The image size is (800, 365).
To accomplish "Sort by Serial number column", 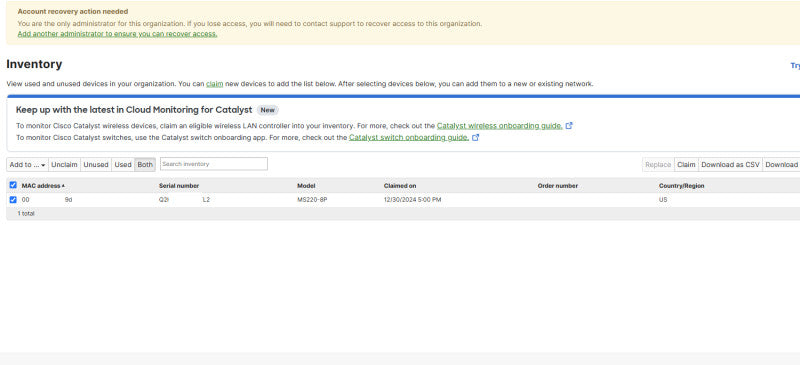I will [x=179, y=186].
